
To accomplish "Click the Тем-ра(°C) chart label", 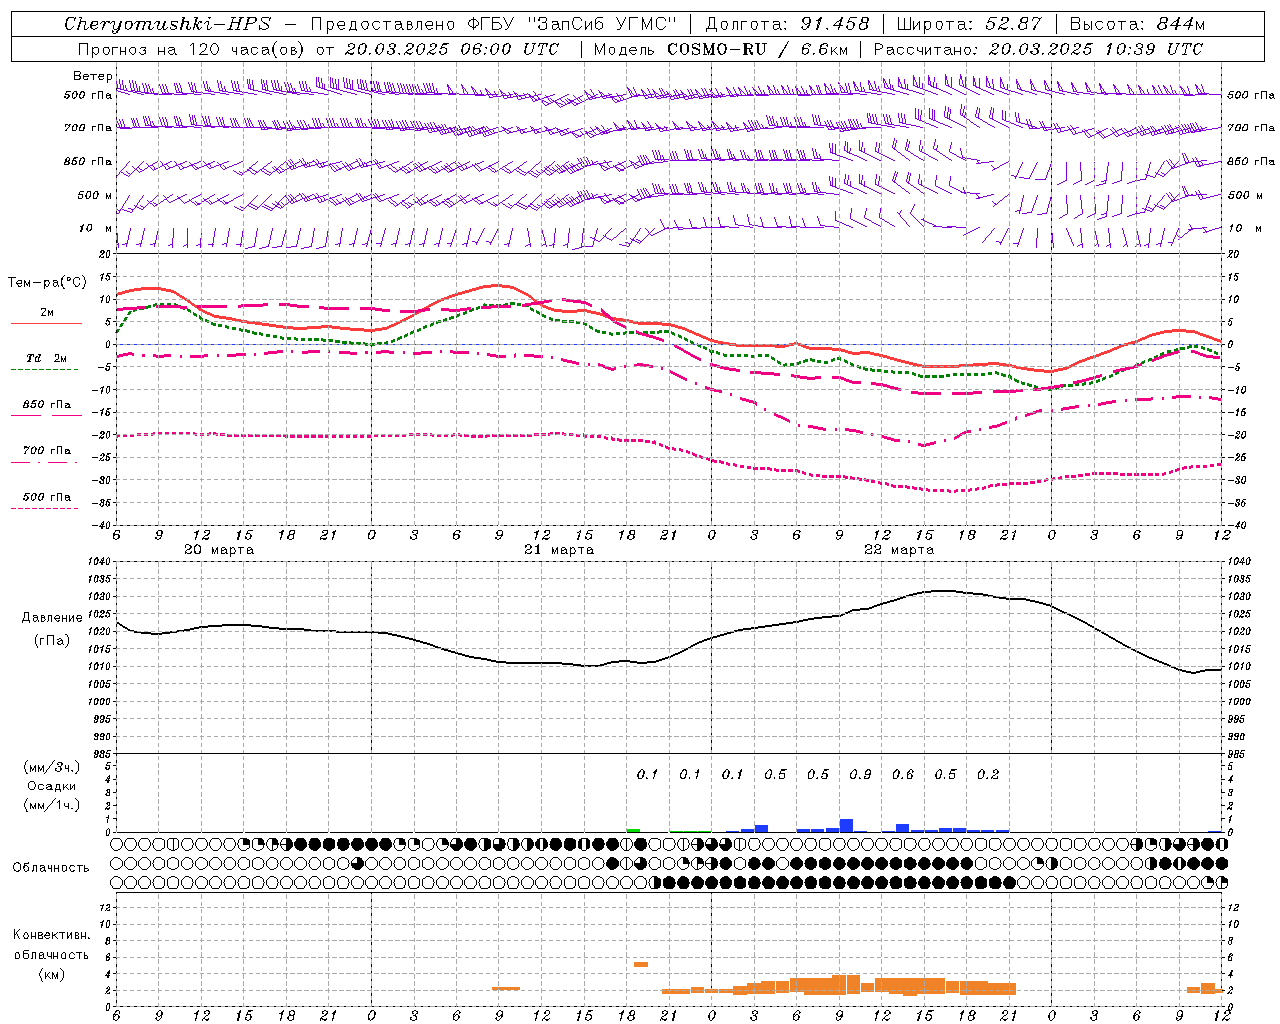I will pyautogui.click(x=47, y=283).
